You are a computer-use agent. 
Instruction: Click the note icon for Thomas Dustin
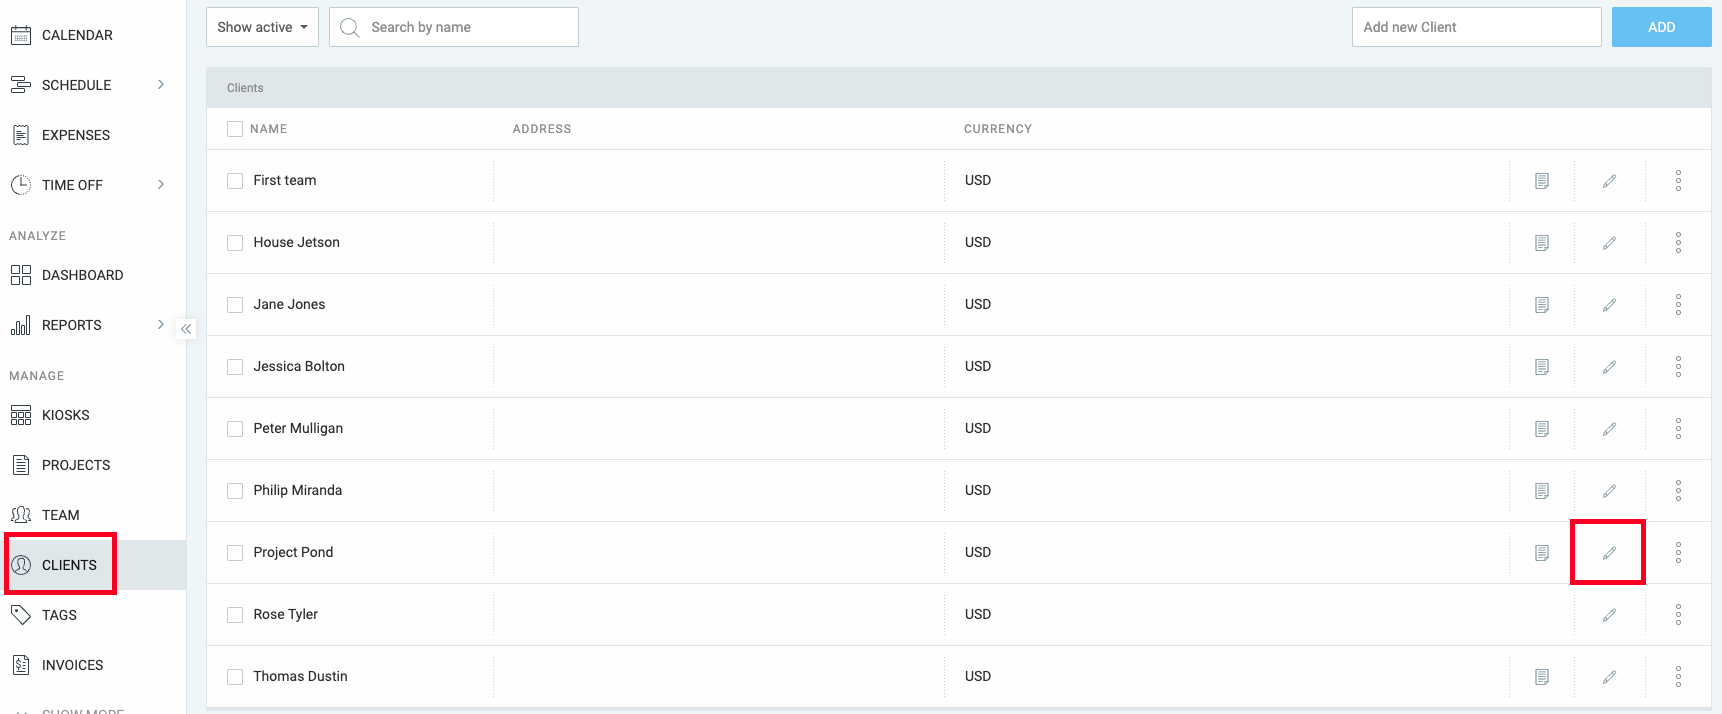pyautogui.click(x=1542, y=677)
